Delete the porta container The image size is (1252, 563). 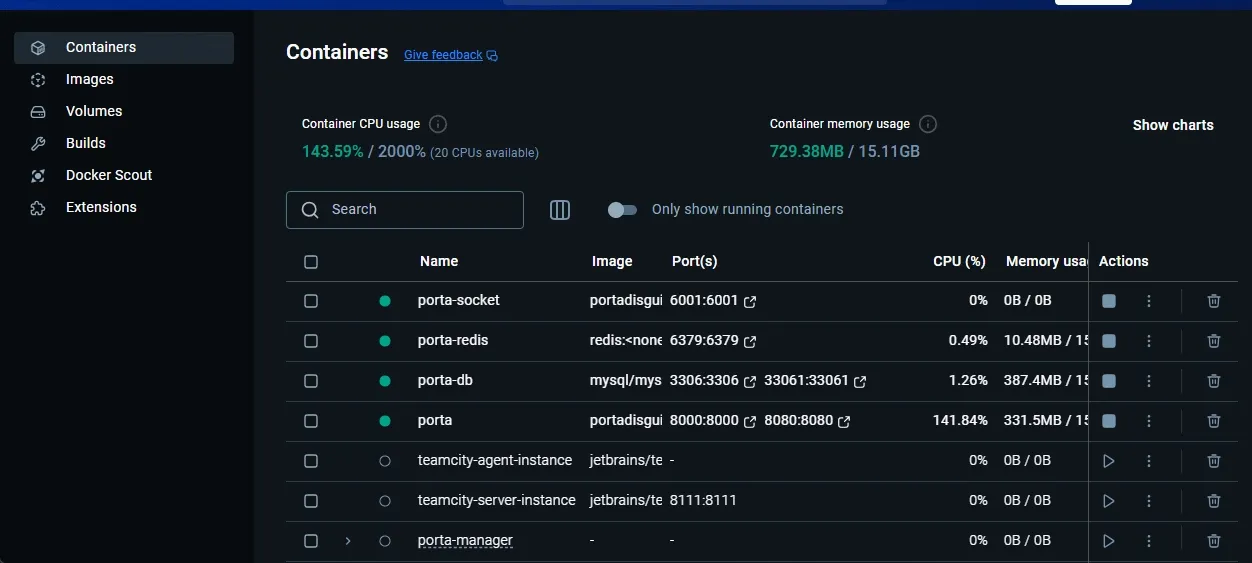click(1214, 421)
